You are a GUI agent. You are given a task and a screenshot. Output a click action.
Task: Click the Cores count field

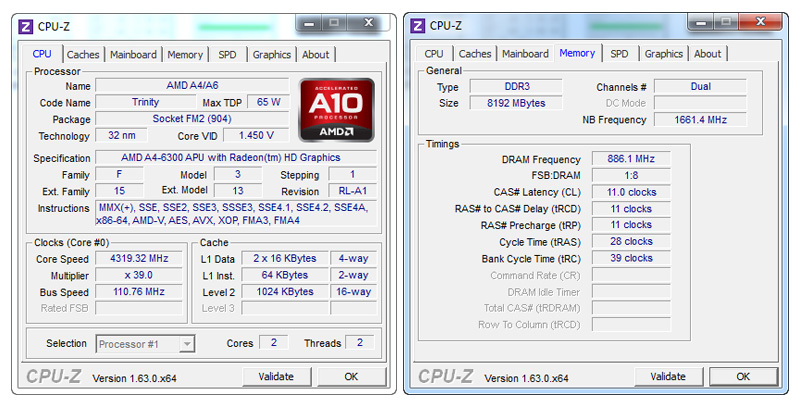coord(273,343)
